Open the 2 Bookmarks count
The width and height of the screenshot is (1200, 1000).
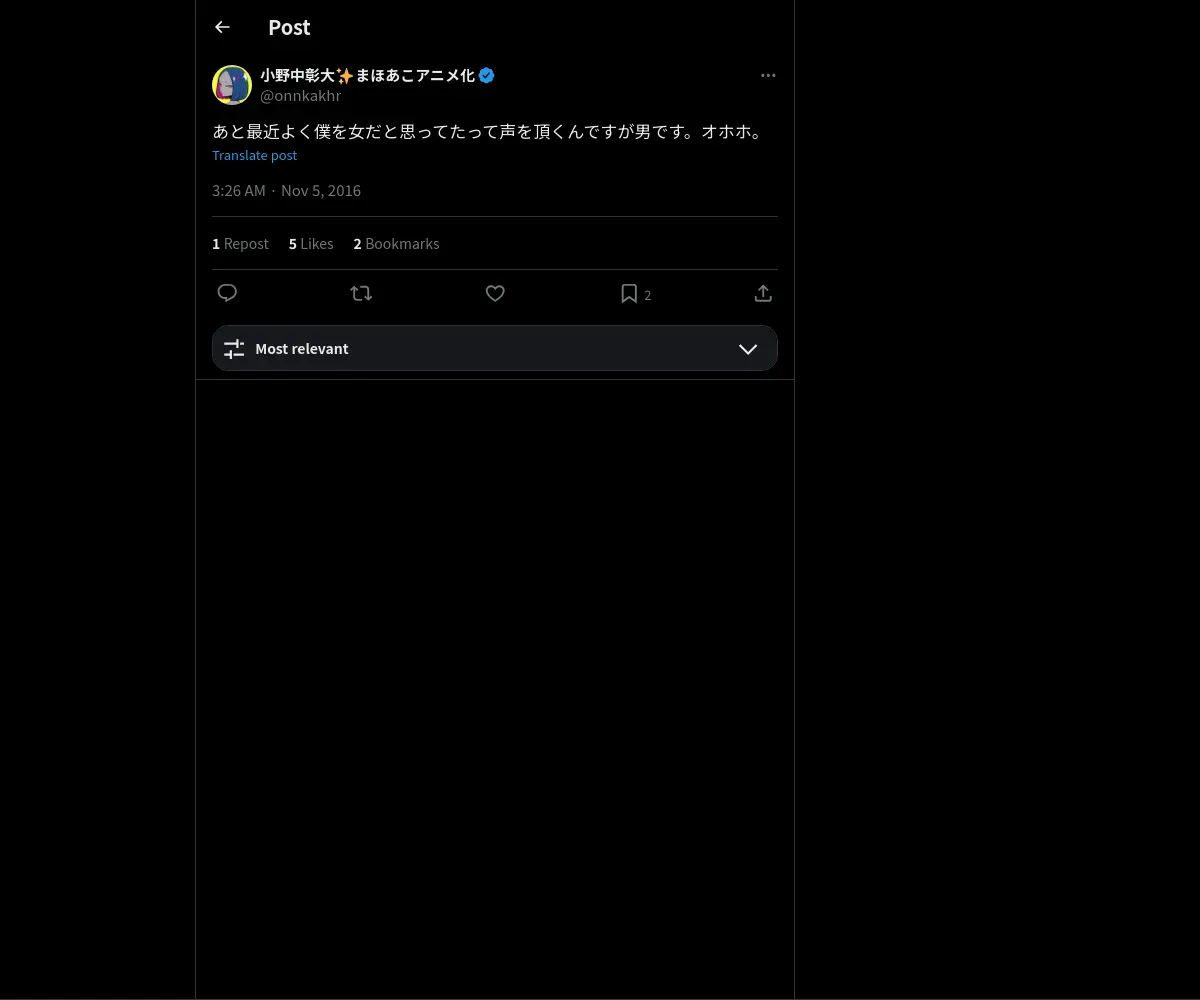tap(396, 244)
